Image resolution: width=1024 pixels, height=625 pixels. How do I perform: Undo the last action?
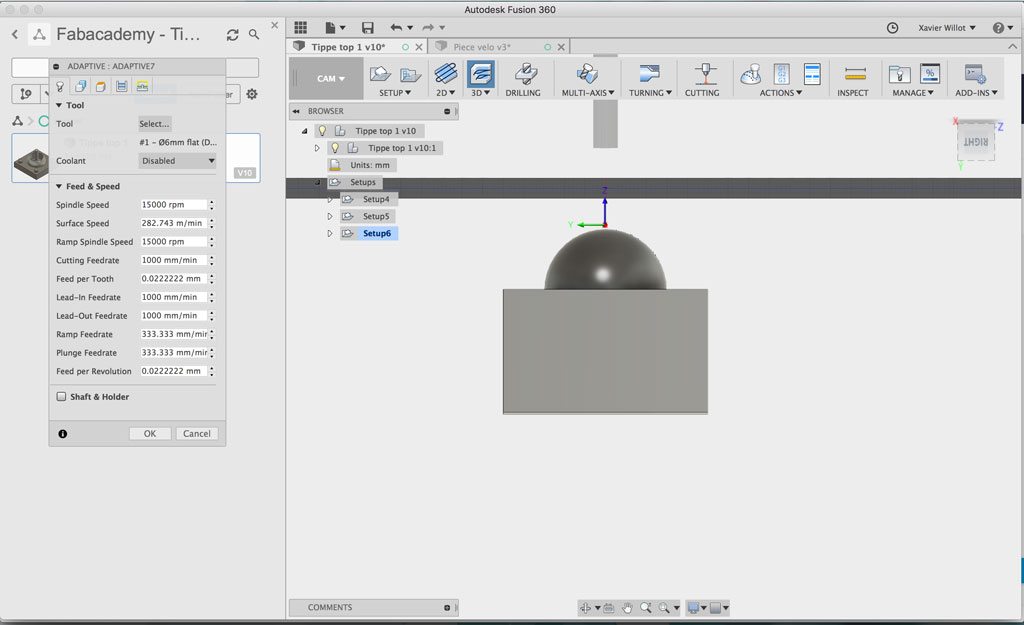point(396,27)
